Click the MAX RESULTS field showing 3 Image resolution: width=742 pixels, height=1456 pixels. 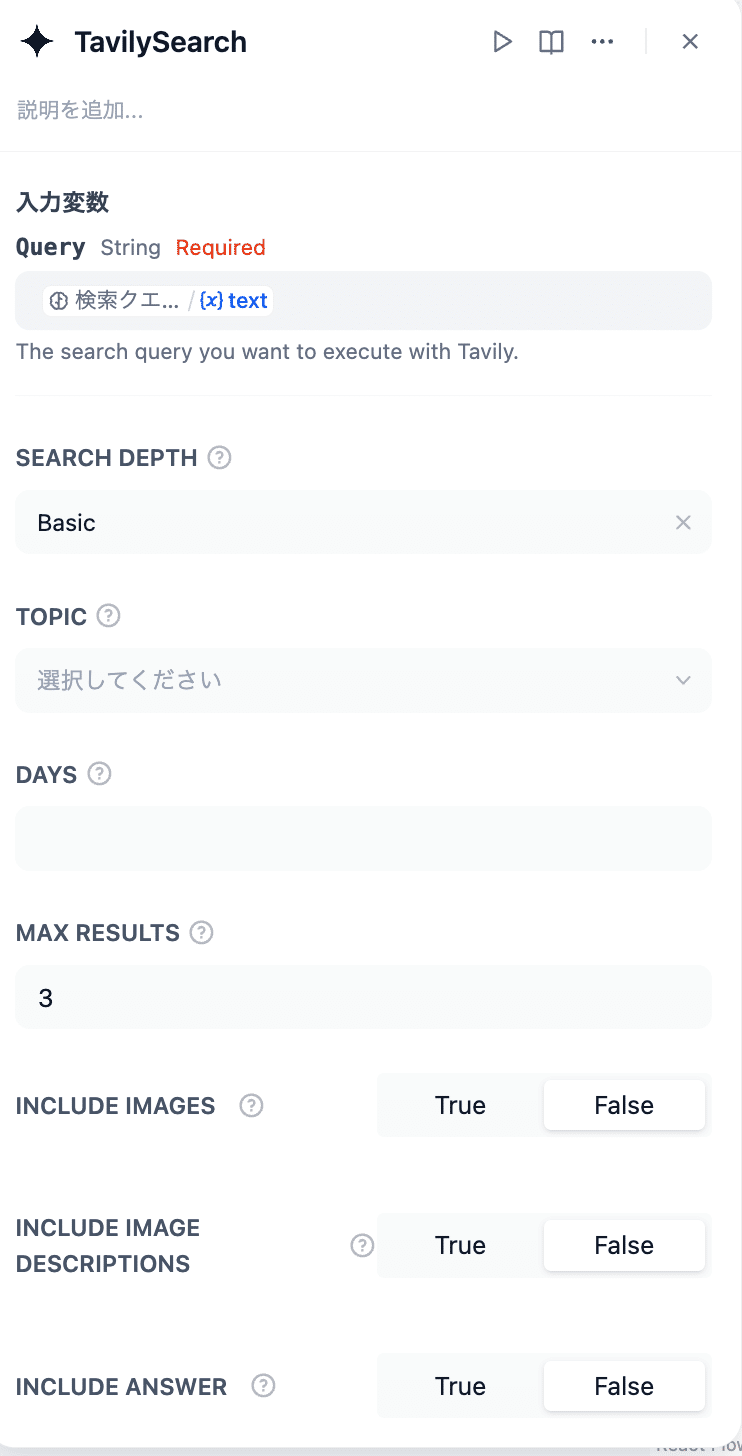363,997
